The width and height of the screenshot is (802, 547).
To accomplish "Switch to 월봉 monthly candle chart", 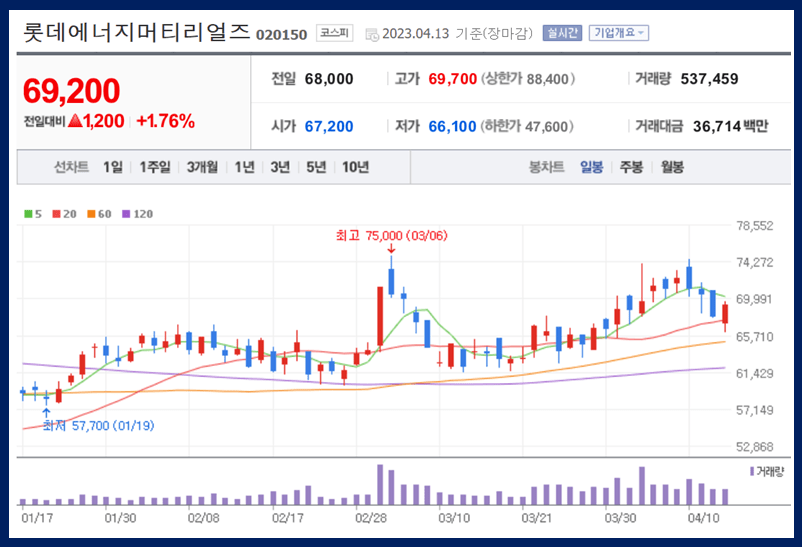I will (672, 167).
